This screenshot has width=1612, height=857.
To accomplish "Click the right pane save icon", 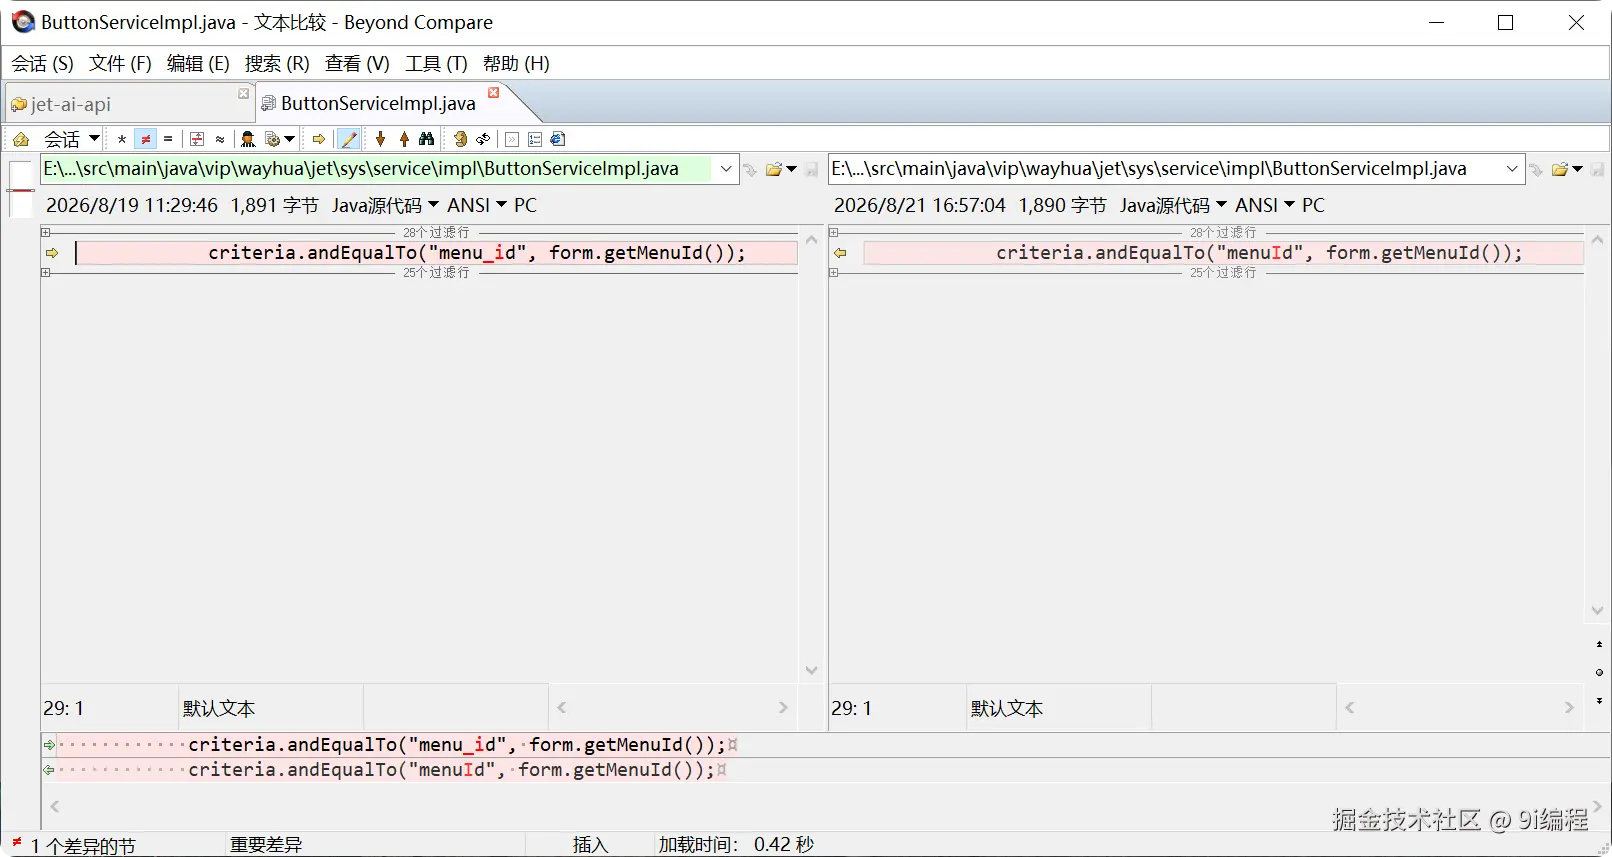I will click(x=1598, y=169).
